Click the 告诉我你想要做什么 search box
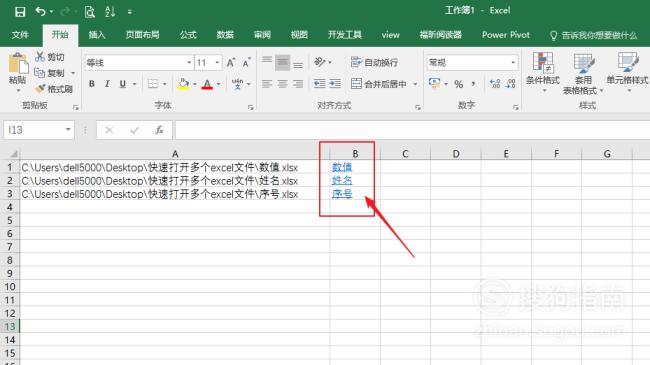 click(594, 35)
